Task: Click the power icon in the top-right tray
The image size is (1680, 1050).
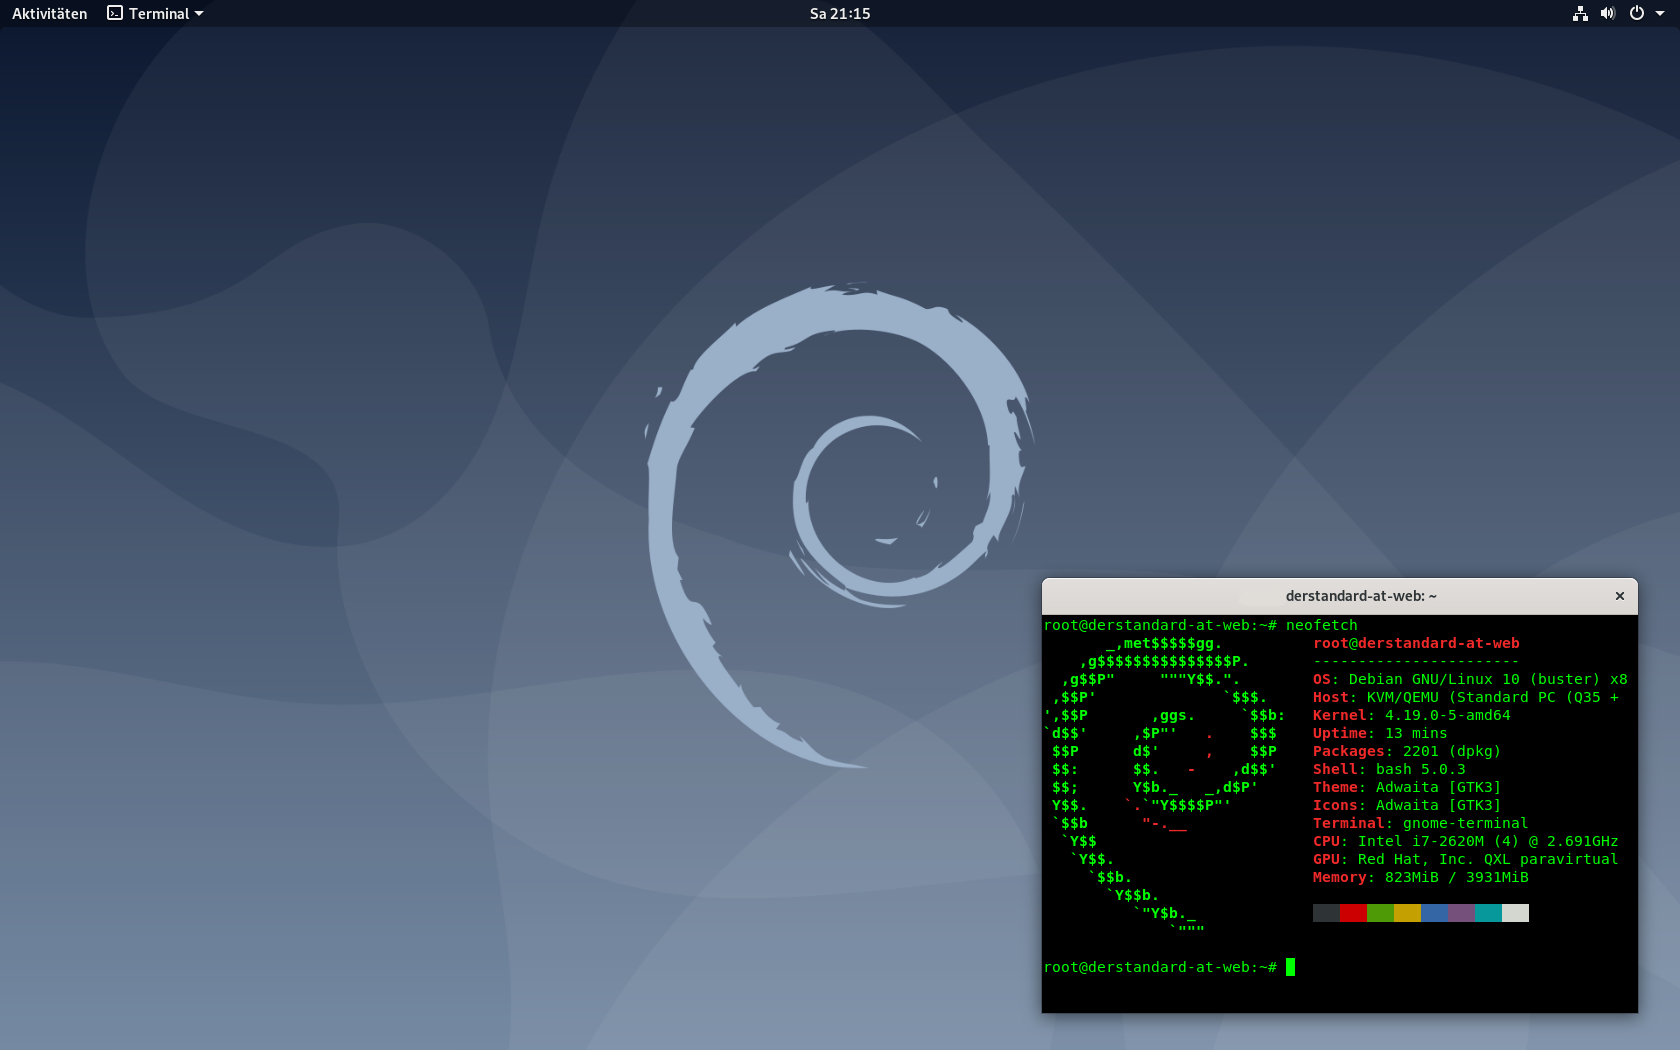Action: pos(1635,13)
